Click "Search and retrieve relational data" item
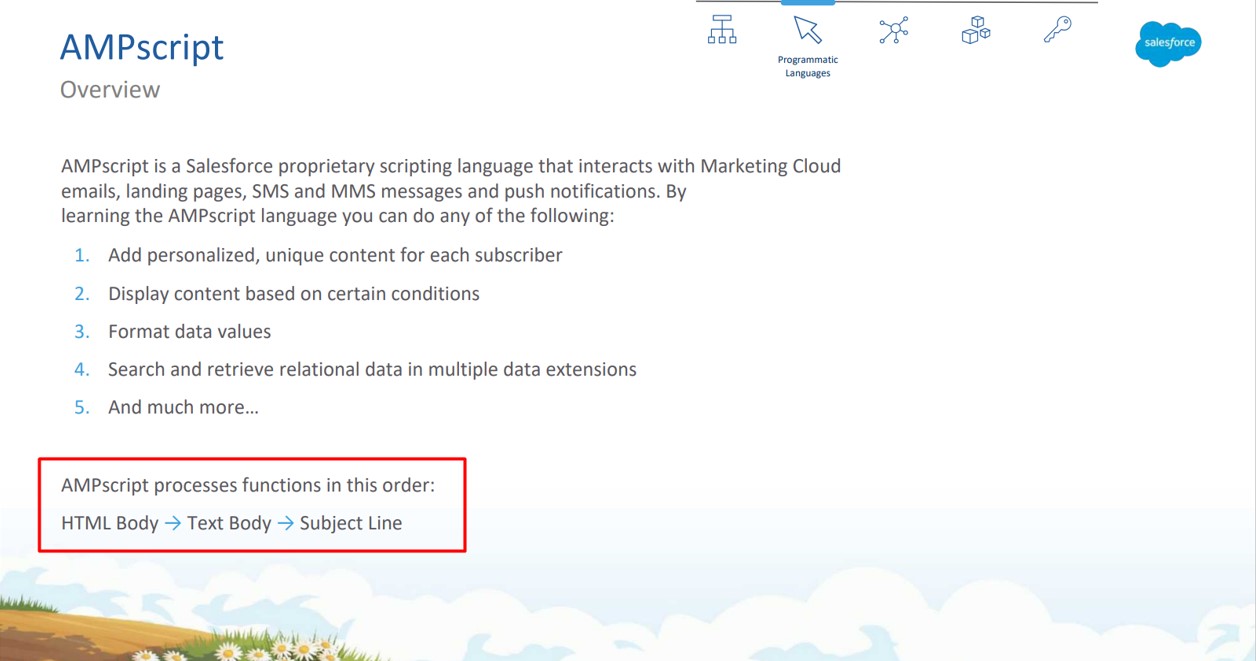 (x=372, y=369)
